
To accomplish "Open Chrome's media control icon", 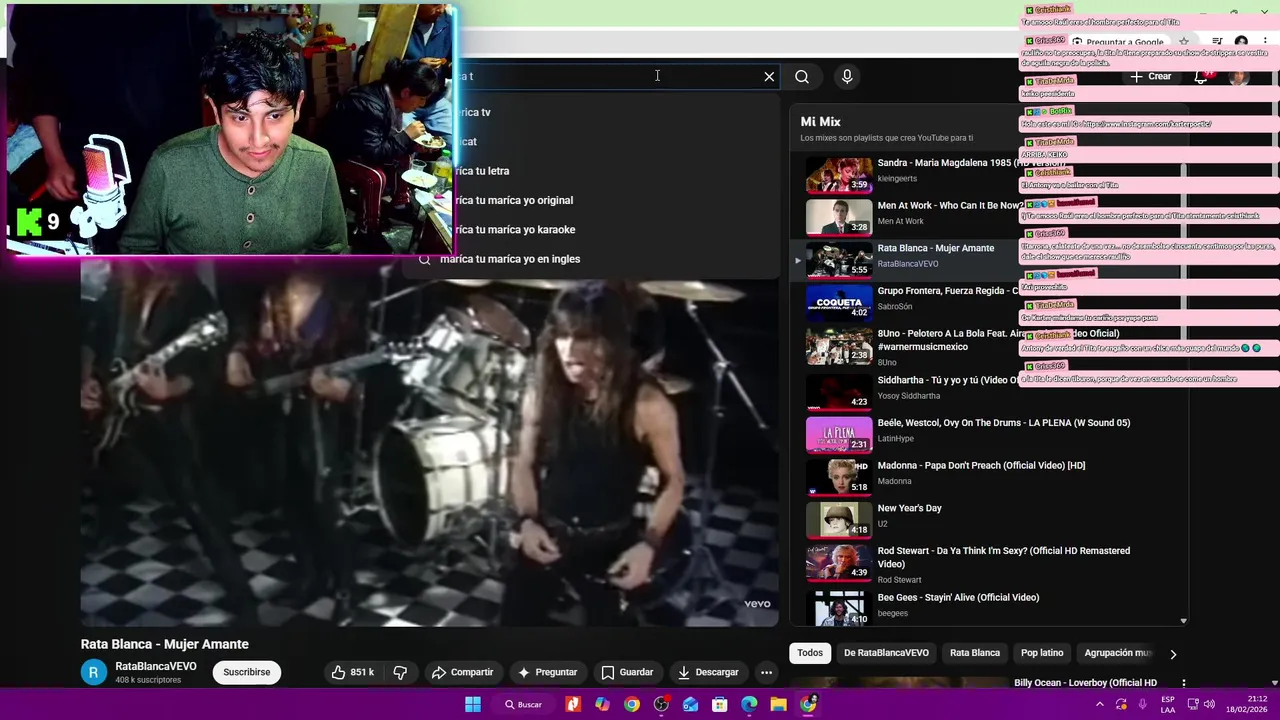I will [x=1217, y=42].
